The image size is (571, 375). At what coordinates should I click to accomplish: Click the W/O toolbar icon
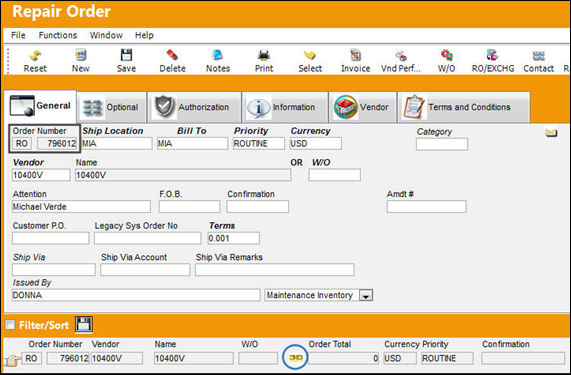[446, 61]
